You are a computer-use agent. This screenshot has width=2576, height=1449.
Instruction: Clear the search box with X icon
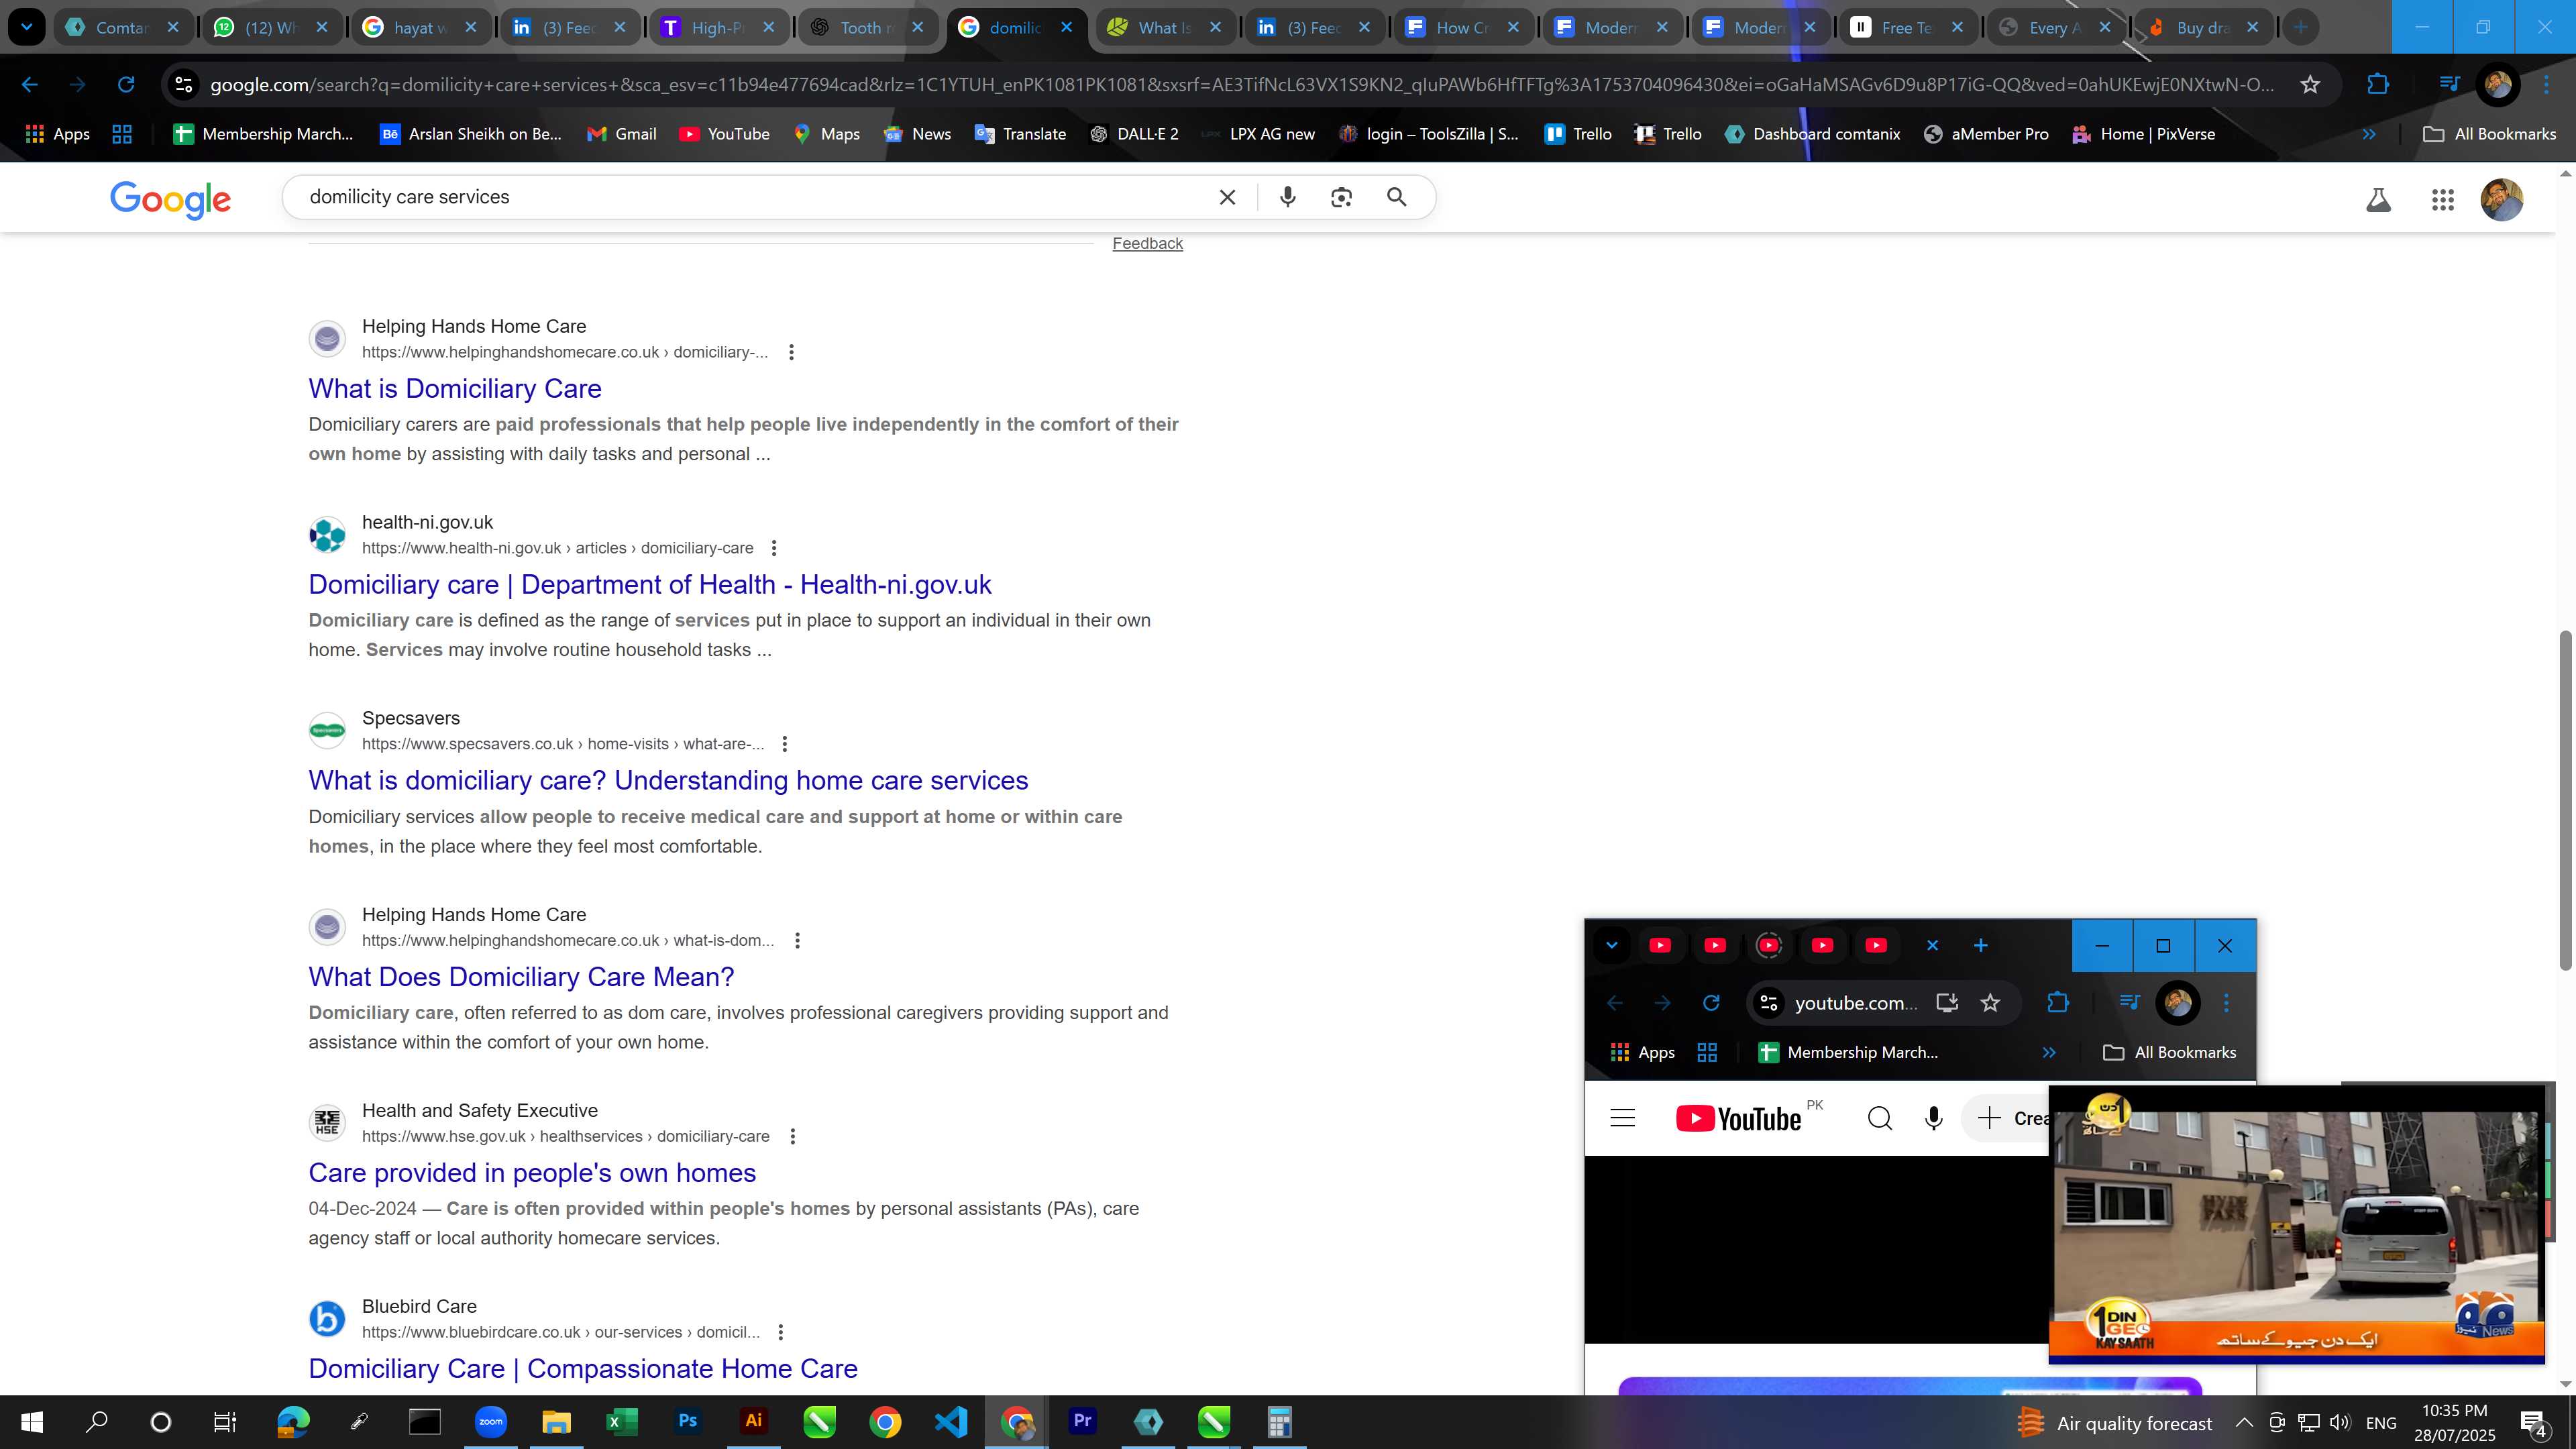point(1227,197)
